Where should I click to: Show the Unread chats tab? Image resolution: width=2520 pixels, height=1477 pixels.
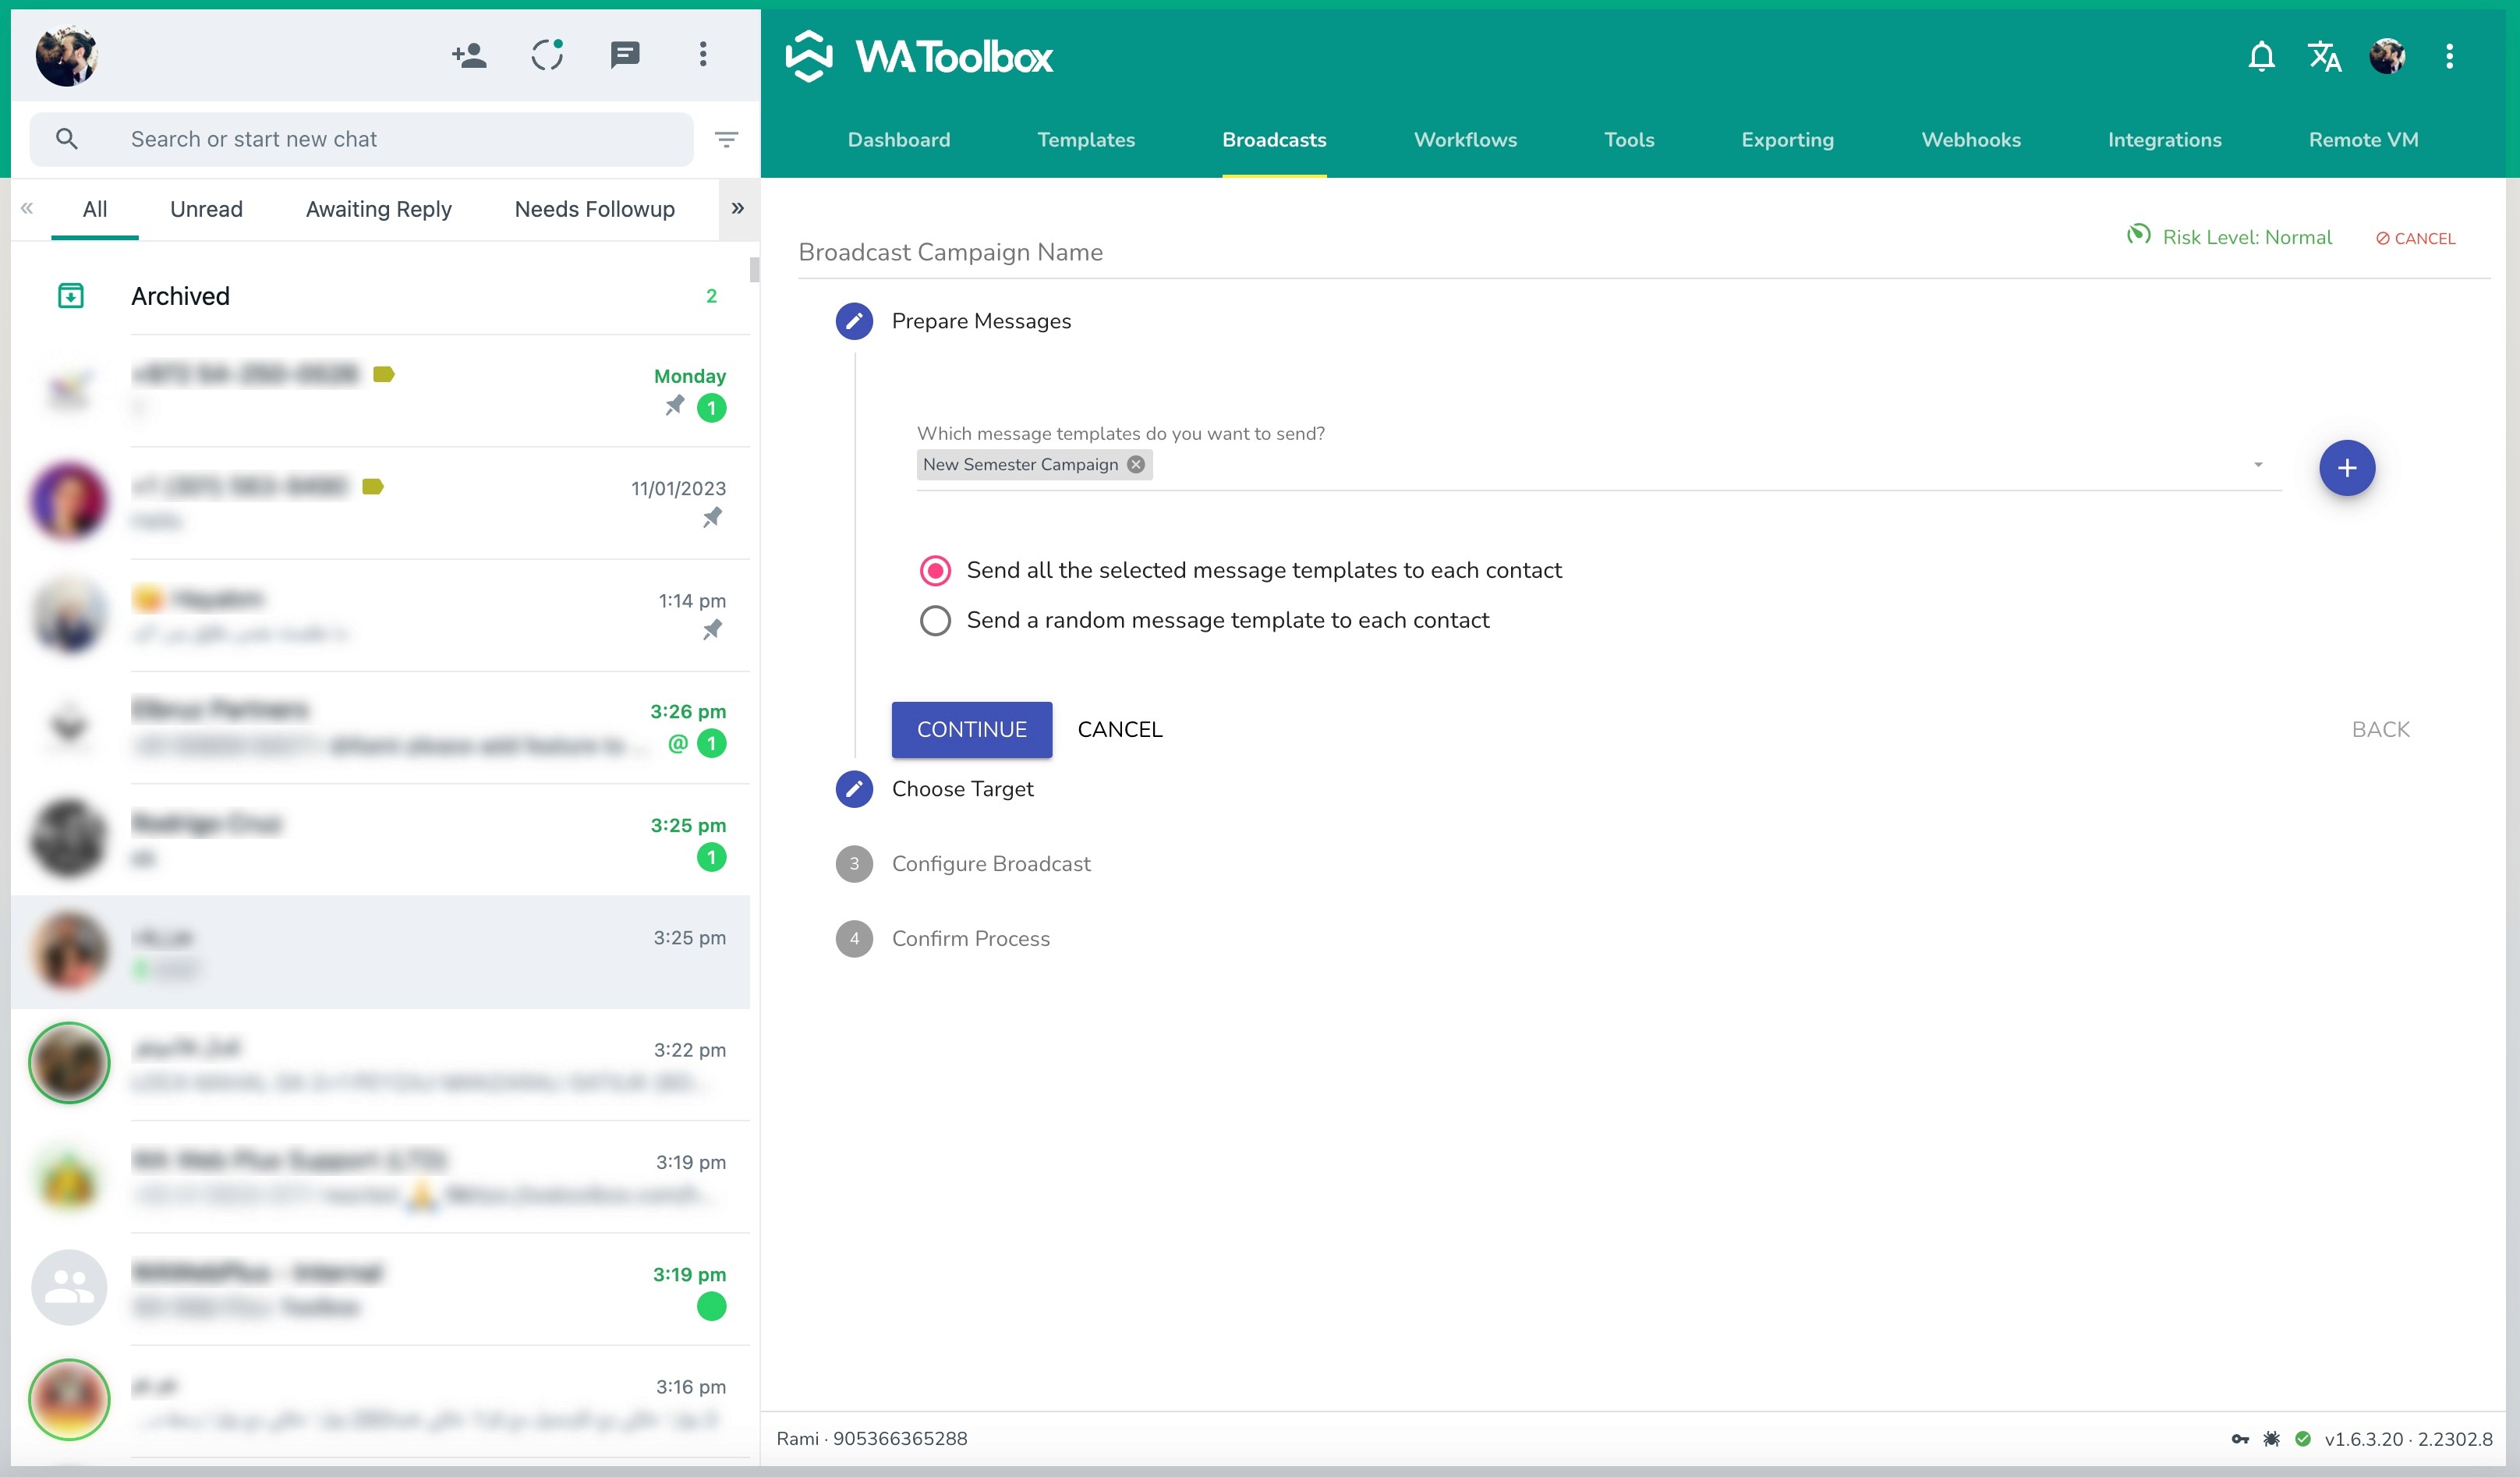(x=206, y=209)
